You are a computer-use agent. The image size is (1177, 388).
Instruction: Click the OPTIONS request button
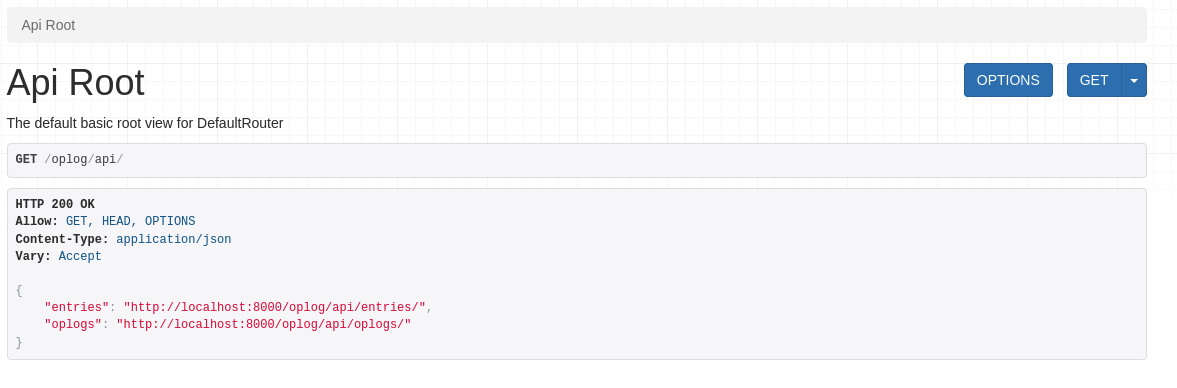[1008, 80]
